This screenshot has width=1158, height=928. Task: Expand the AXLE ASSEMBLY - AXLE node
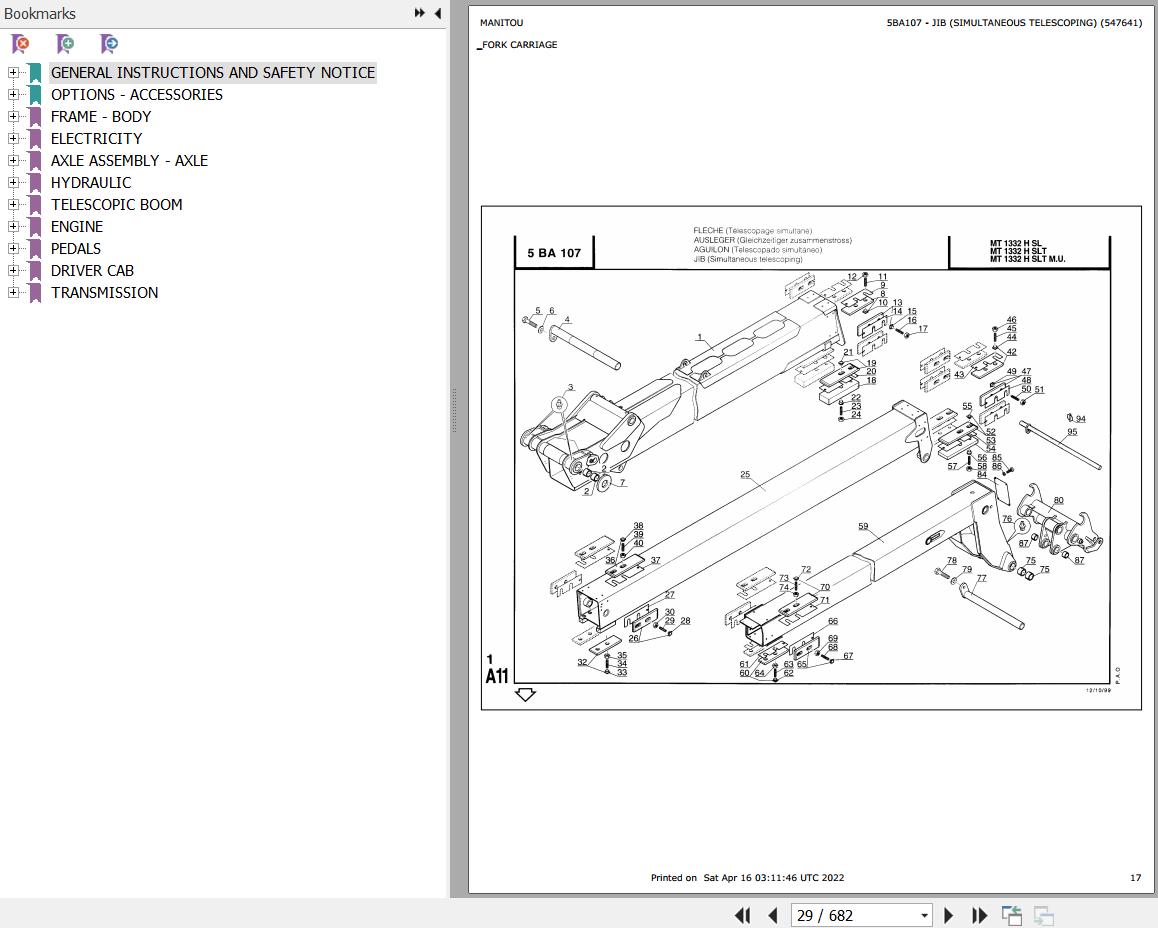13,160
